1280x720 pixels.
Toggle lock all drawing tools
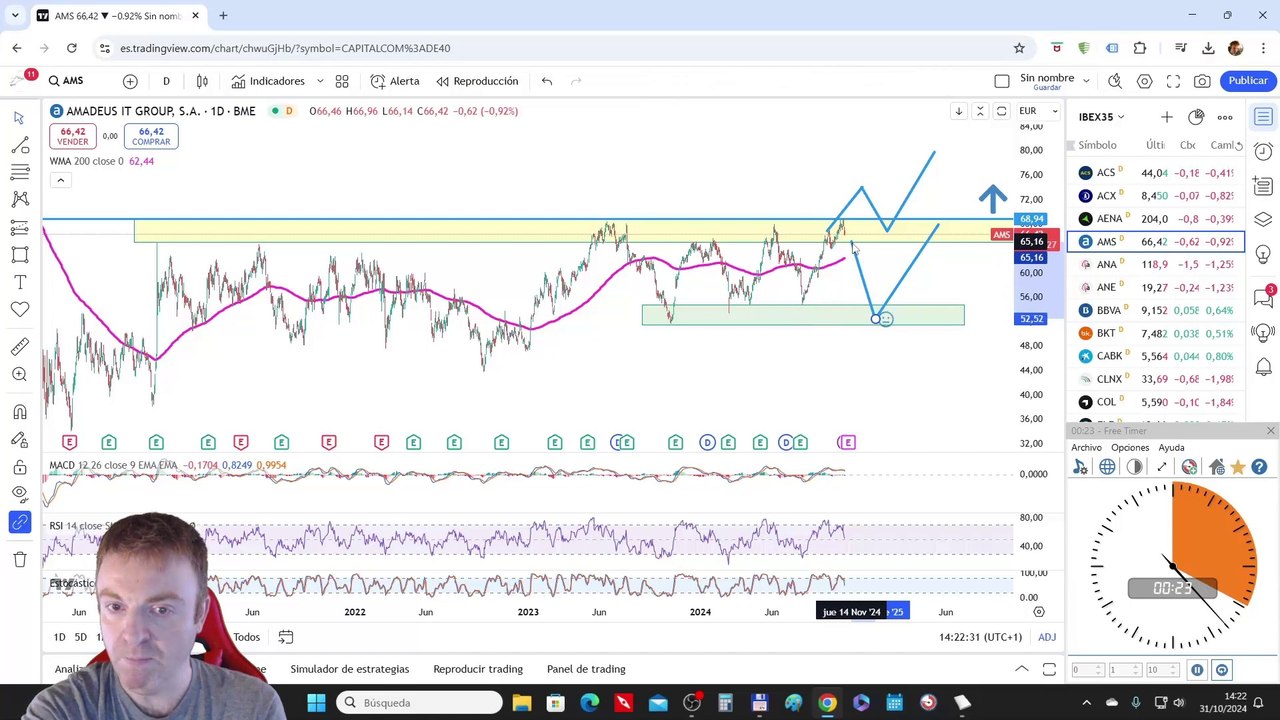[x=19, y=467]
